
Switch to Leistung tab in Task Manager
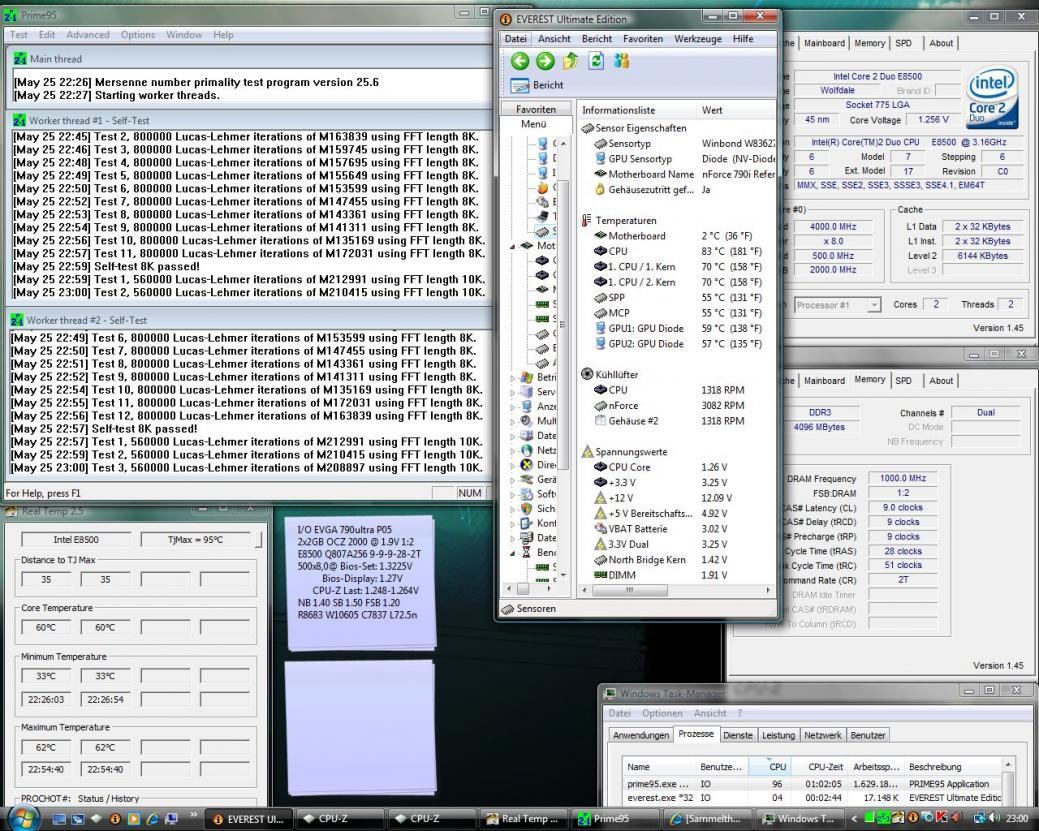pos(778,735)
